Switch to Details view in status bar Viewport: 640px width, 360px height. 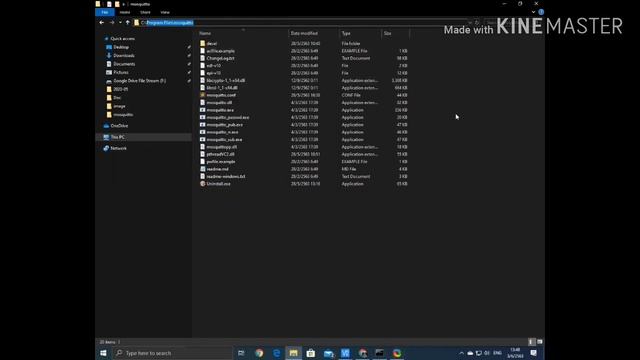tap(531, 342)
